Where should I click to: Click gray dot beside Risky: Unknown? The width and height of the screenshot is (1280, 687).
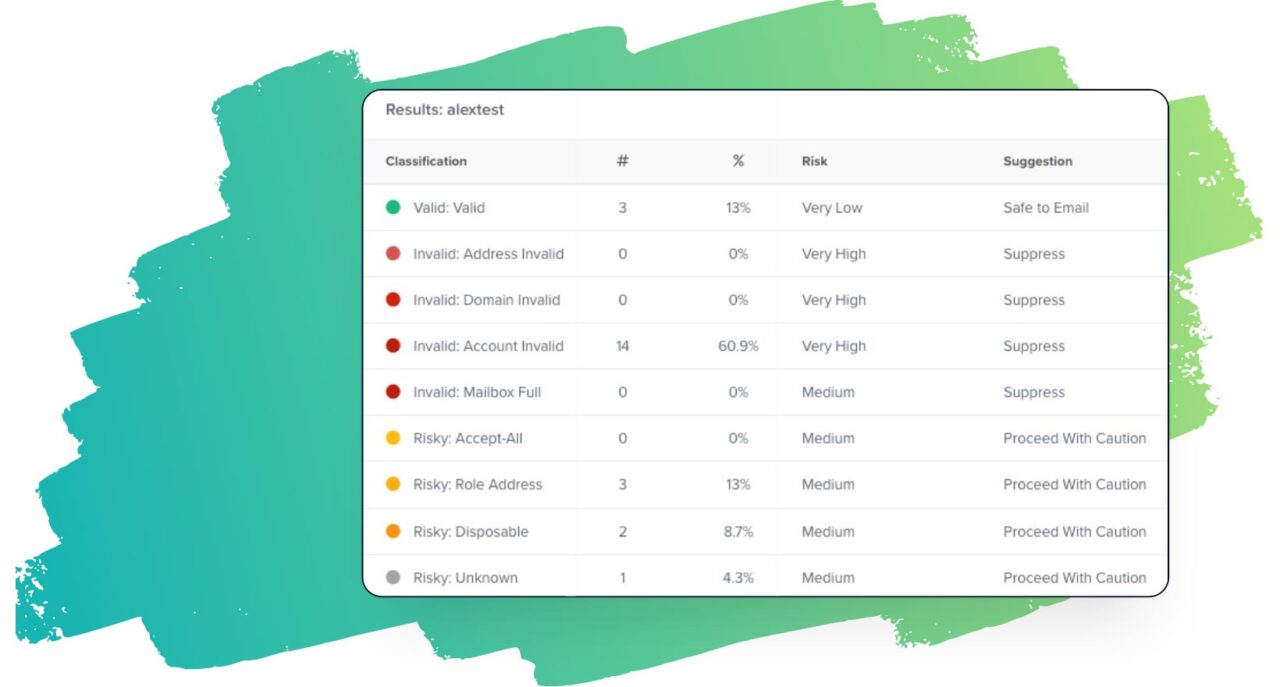coord(393,577)
